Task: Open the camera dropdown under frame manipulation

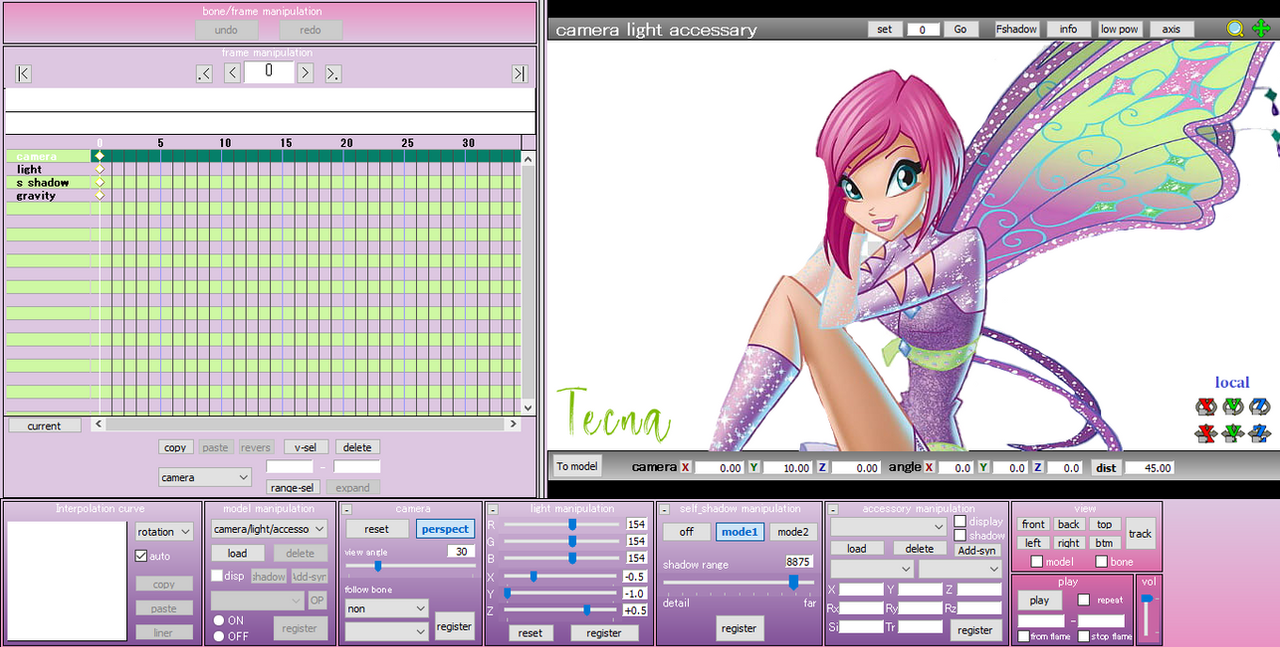Action: pyautogui.click(x=204, y=478)
